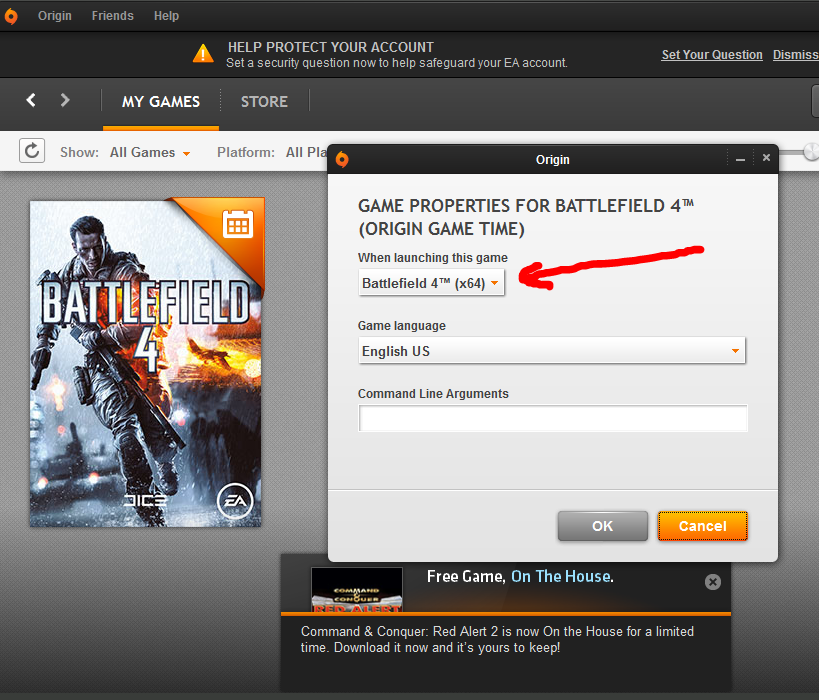Go forward with the right arrow
Image resolution: width=819 pixels, height=700 pixels.
click(x=65, y=100)
